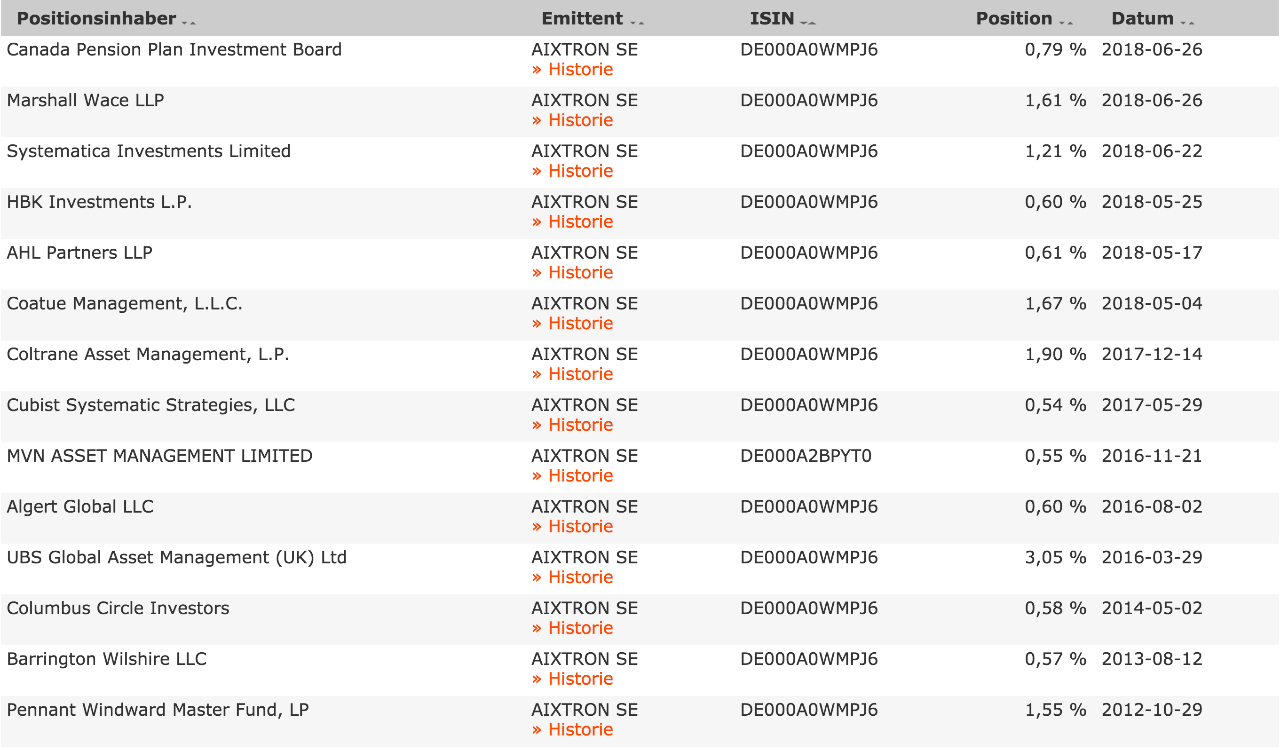This screenshot has width=1280, height=750.
Task: Open Historie for Coatue Management row
Action: (x=573, y=324)
